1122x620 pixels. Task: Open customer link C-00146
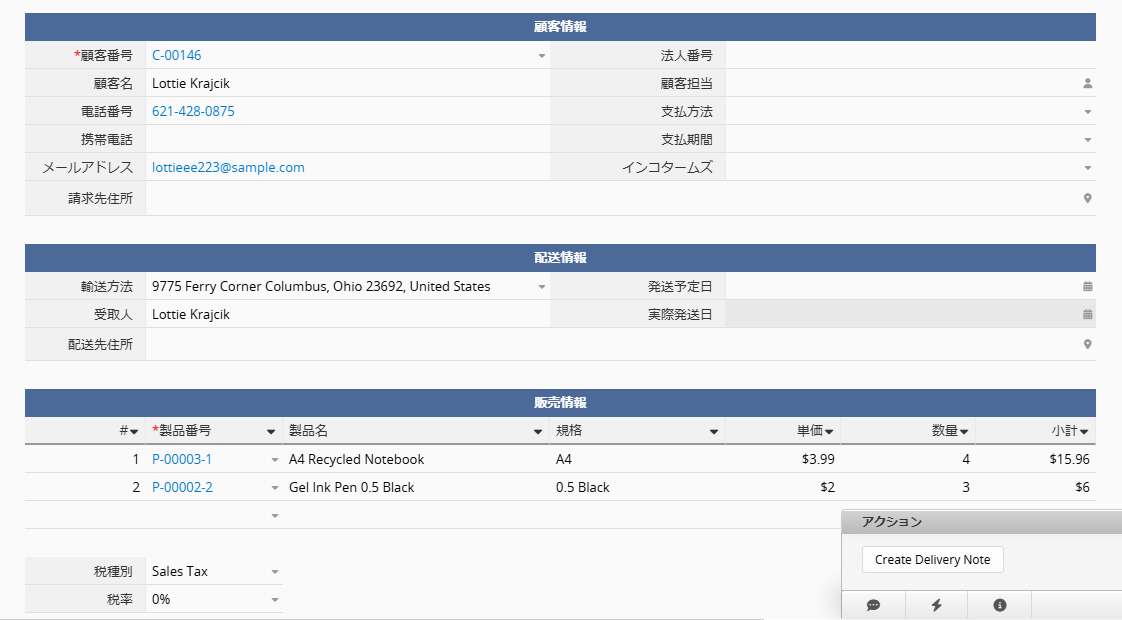point(177,56)
